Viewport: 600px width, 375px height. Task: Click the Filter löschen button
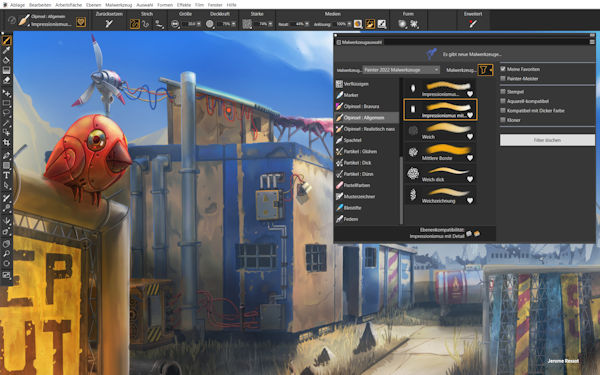tap(547, 140)
